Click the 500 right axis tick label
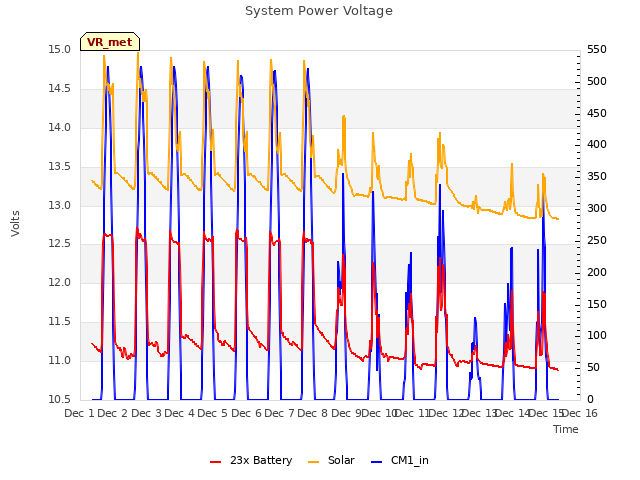640x480 pixels. pyautogui.click(x=597, y=82)
